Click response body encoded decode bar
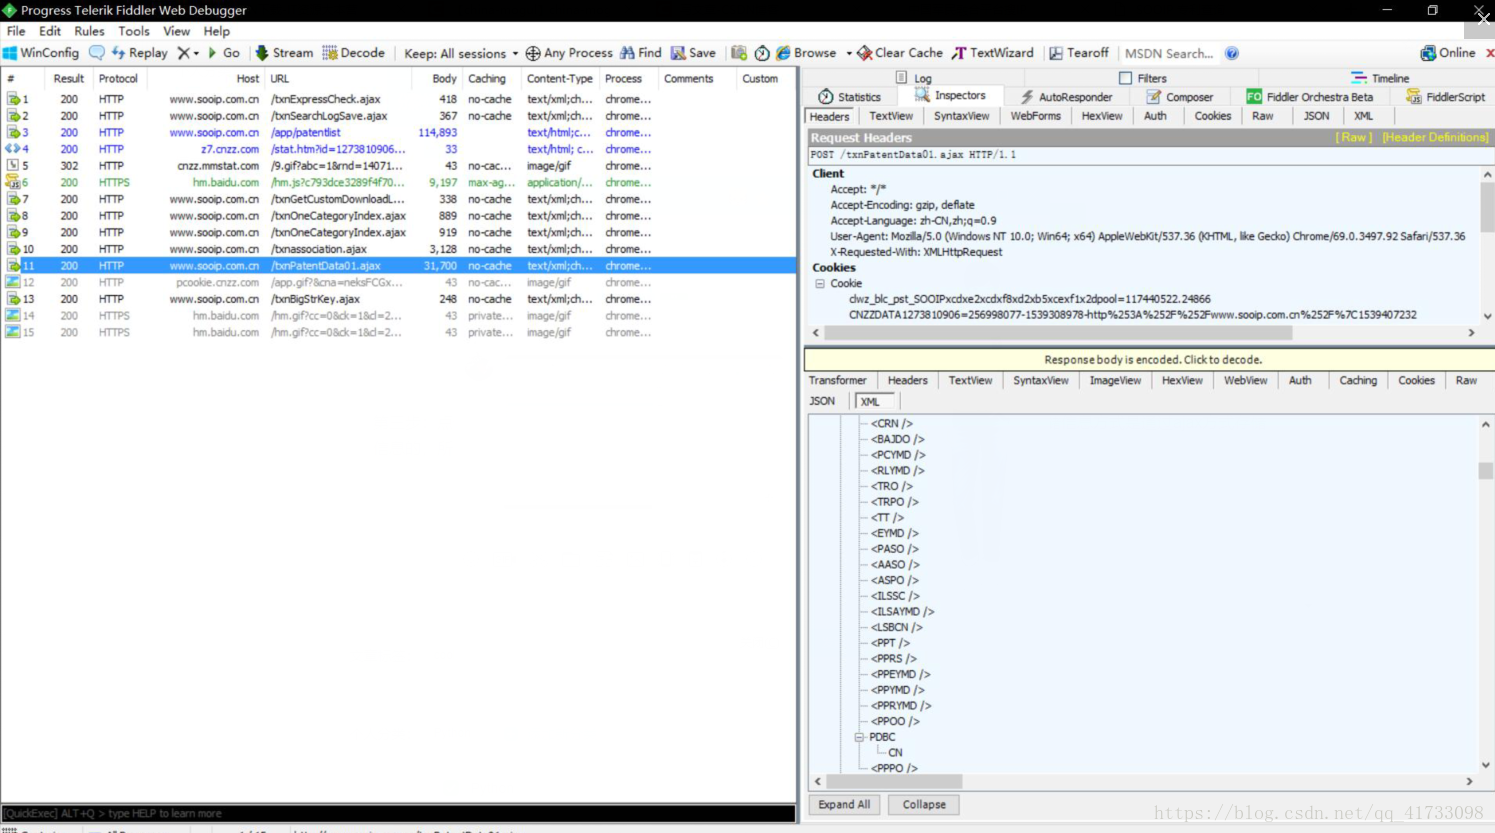Screen dimensions: 1495x833 tap(1150, 360)
